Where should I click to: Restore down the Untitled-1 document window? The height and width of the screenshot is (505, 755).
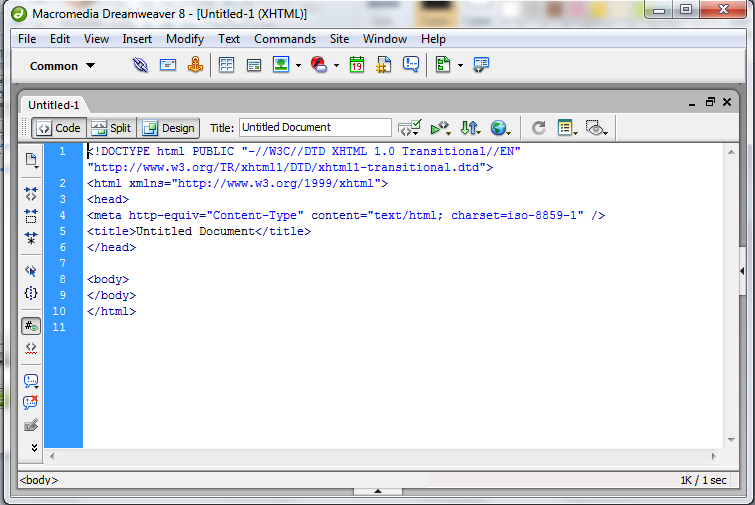click(x=710, y=102)
